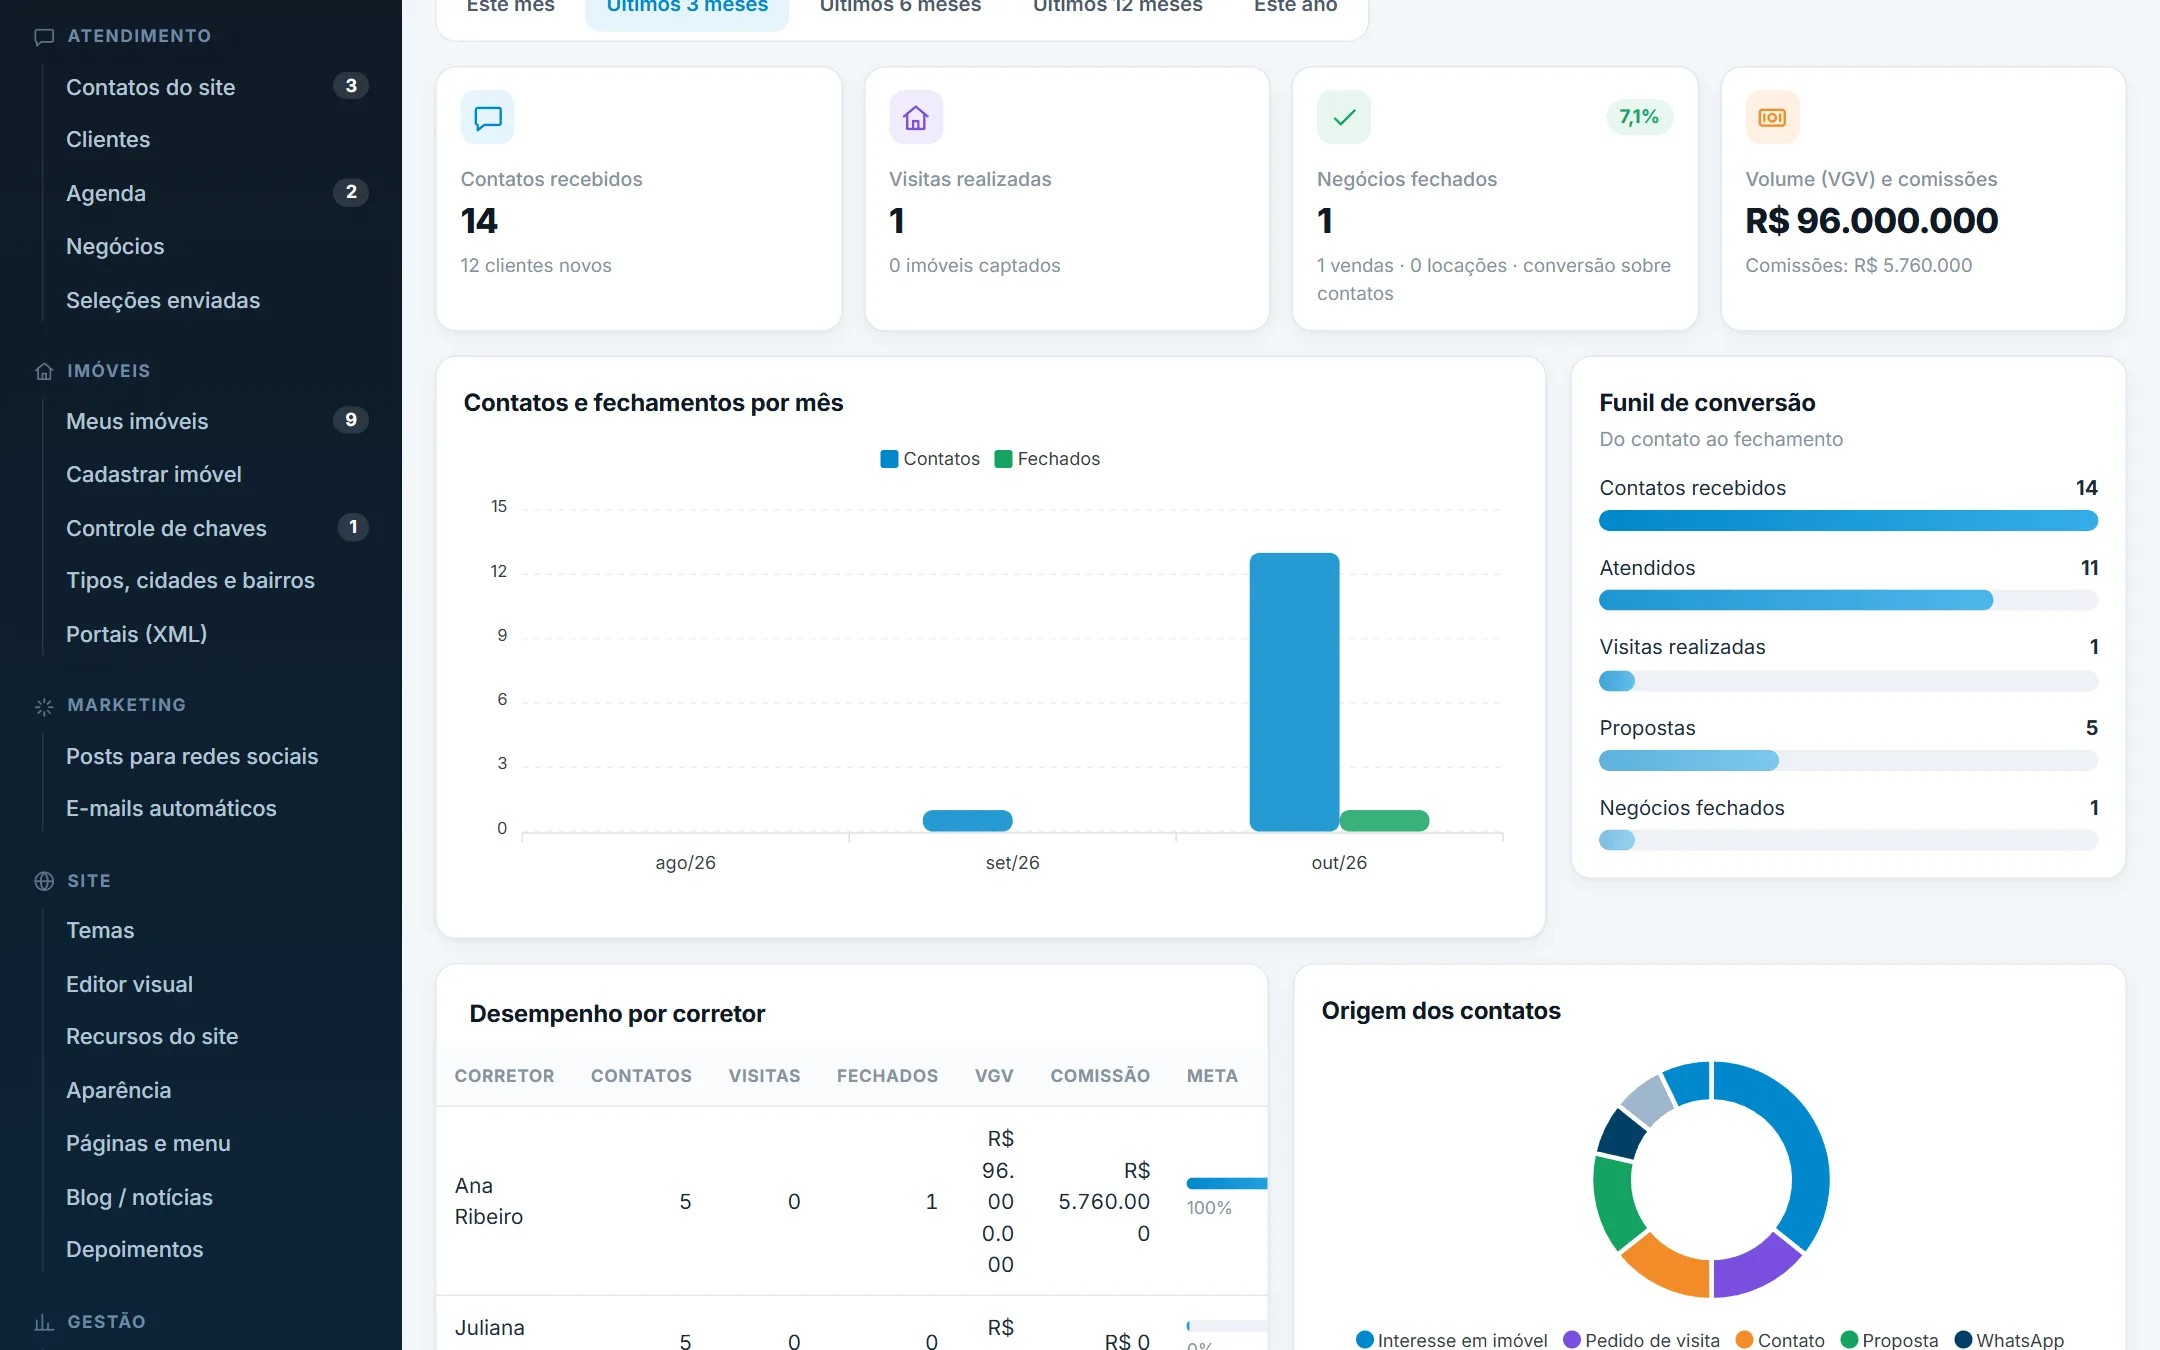Screen dimensions: 2160x1350
Task: Open Negócios in the sidebar
Action: click(x=115, y=247)
